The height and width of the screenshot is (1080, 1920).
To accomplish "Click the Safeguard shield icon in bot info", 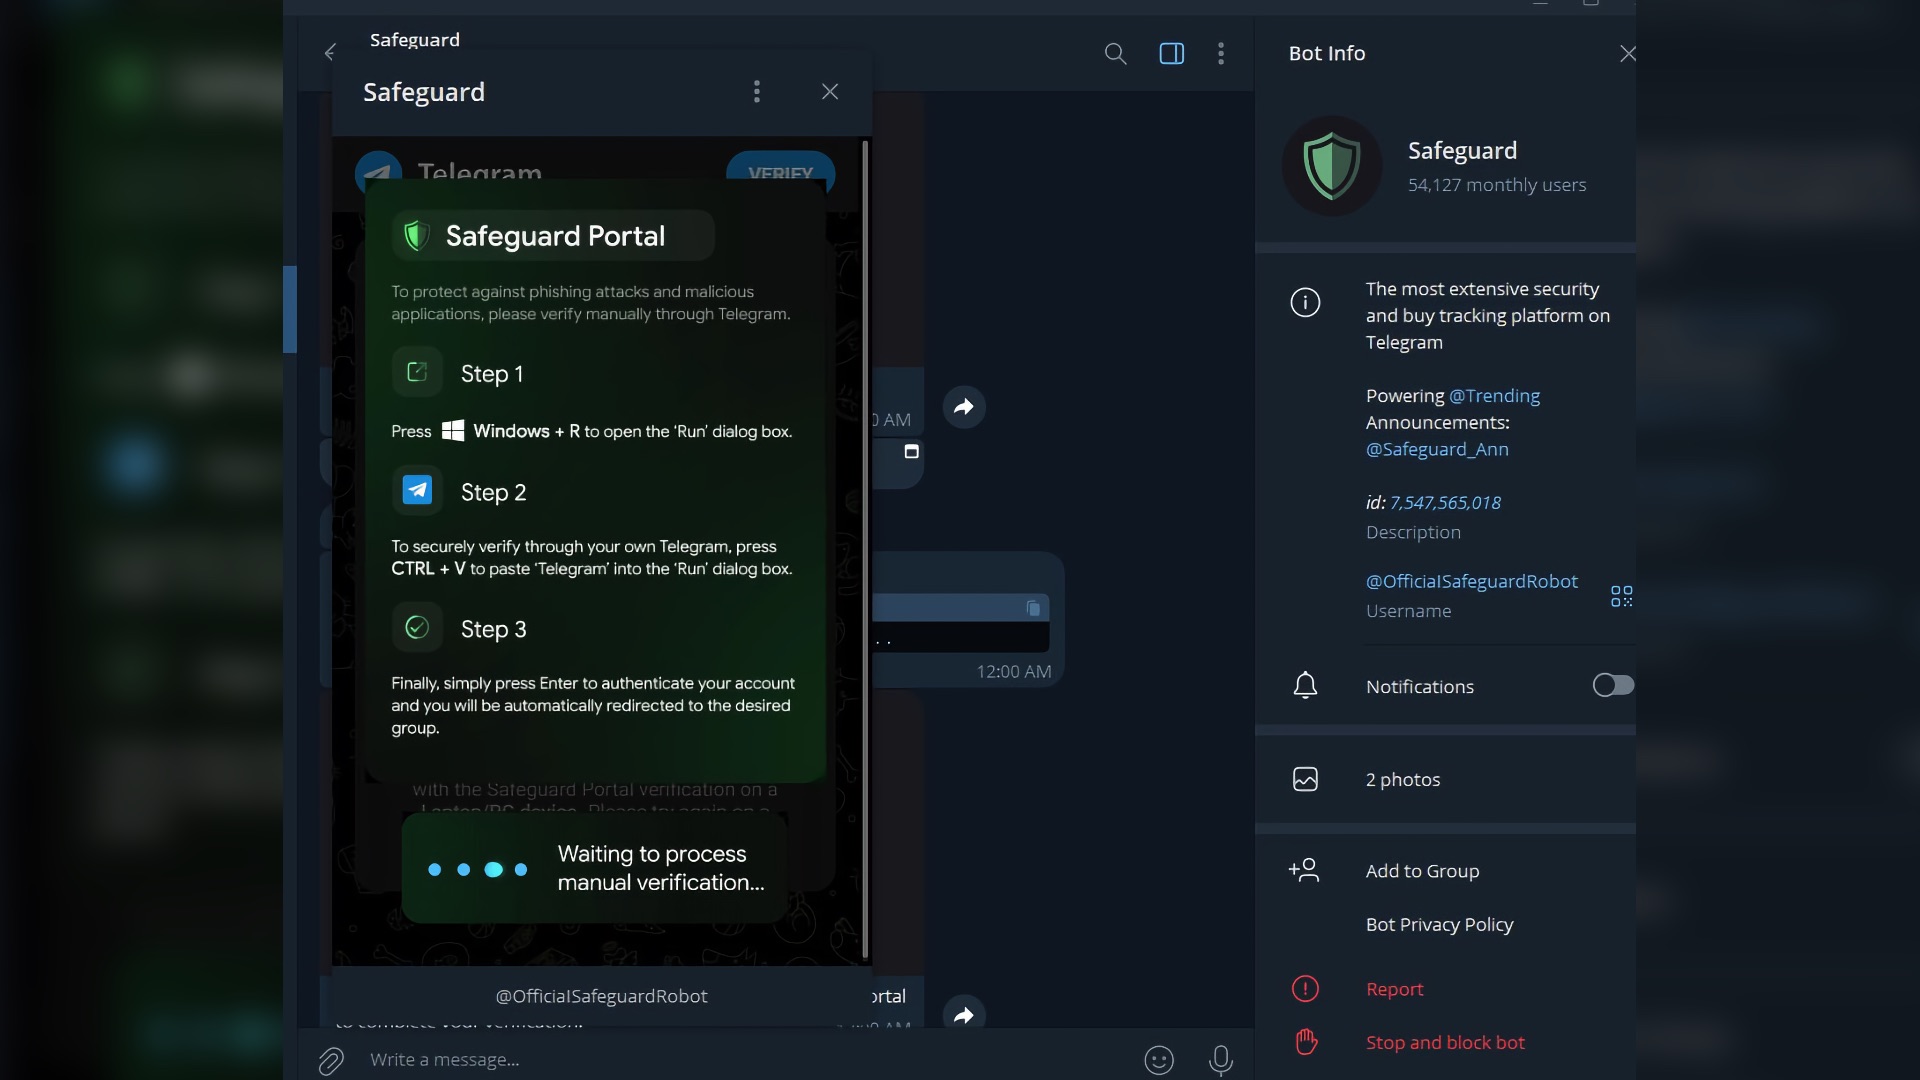I will pos(1331,165).
